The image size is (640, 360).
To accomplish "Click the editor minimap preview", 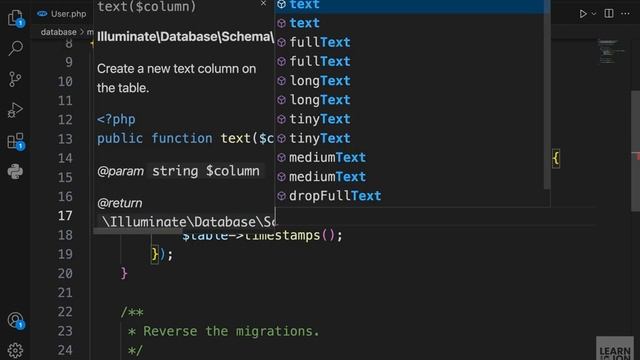I will pyautogui.click(x=611, y=51).
